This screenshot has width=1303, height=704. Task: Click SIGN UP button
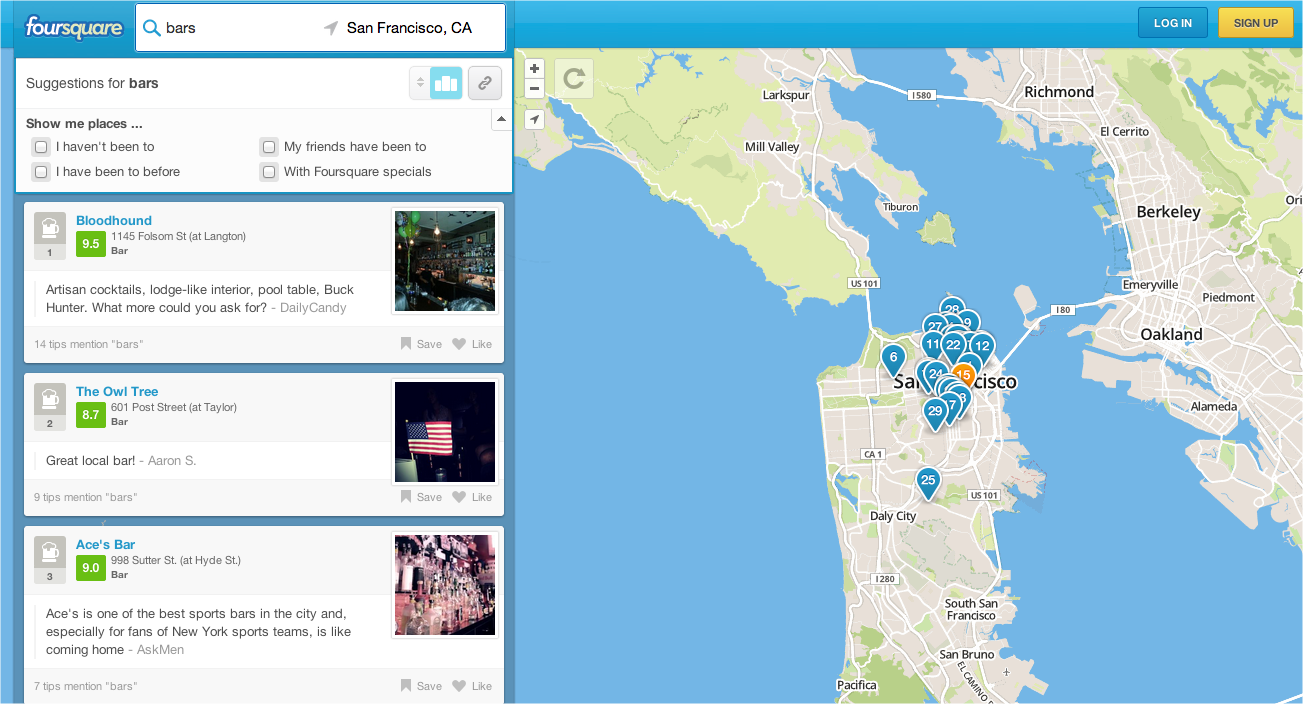1256,23
